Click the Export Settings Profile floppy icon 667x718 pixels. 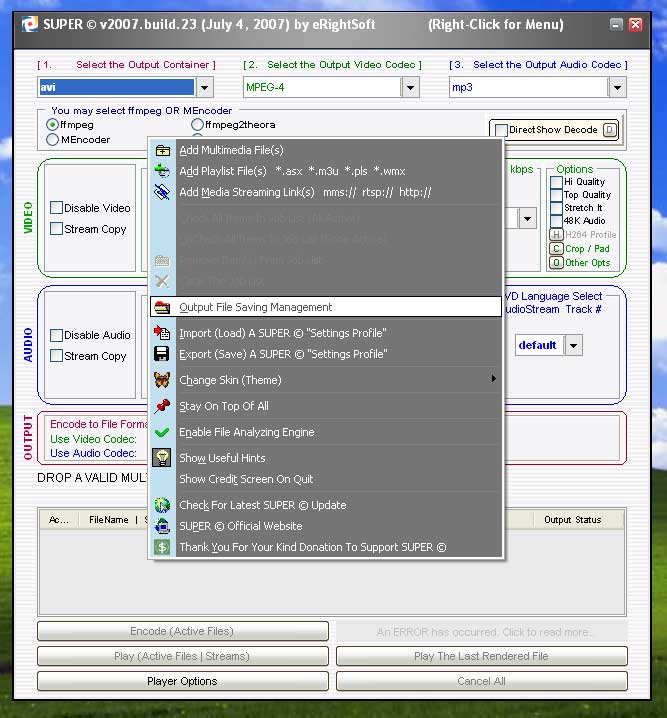point(162,354)
